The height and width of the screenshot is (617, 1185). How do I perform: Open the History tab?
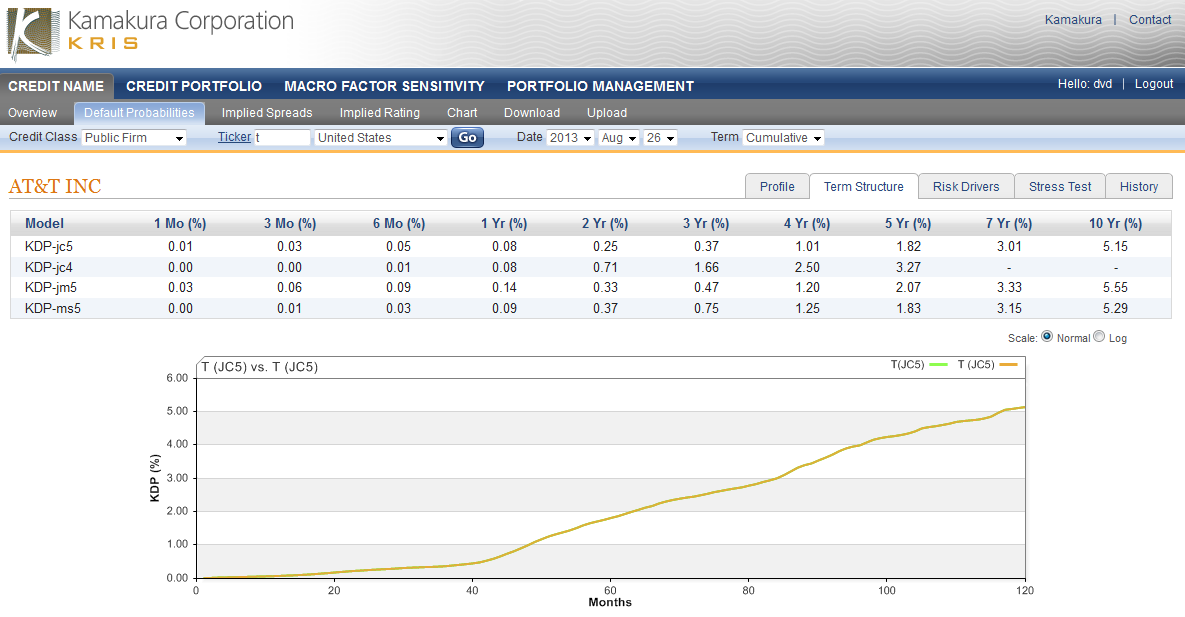[x=1139, y=187]
